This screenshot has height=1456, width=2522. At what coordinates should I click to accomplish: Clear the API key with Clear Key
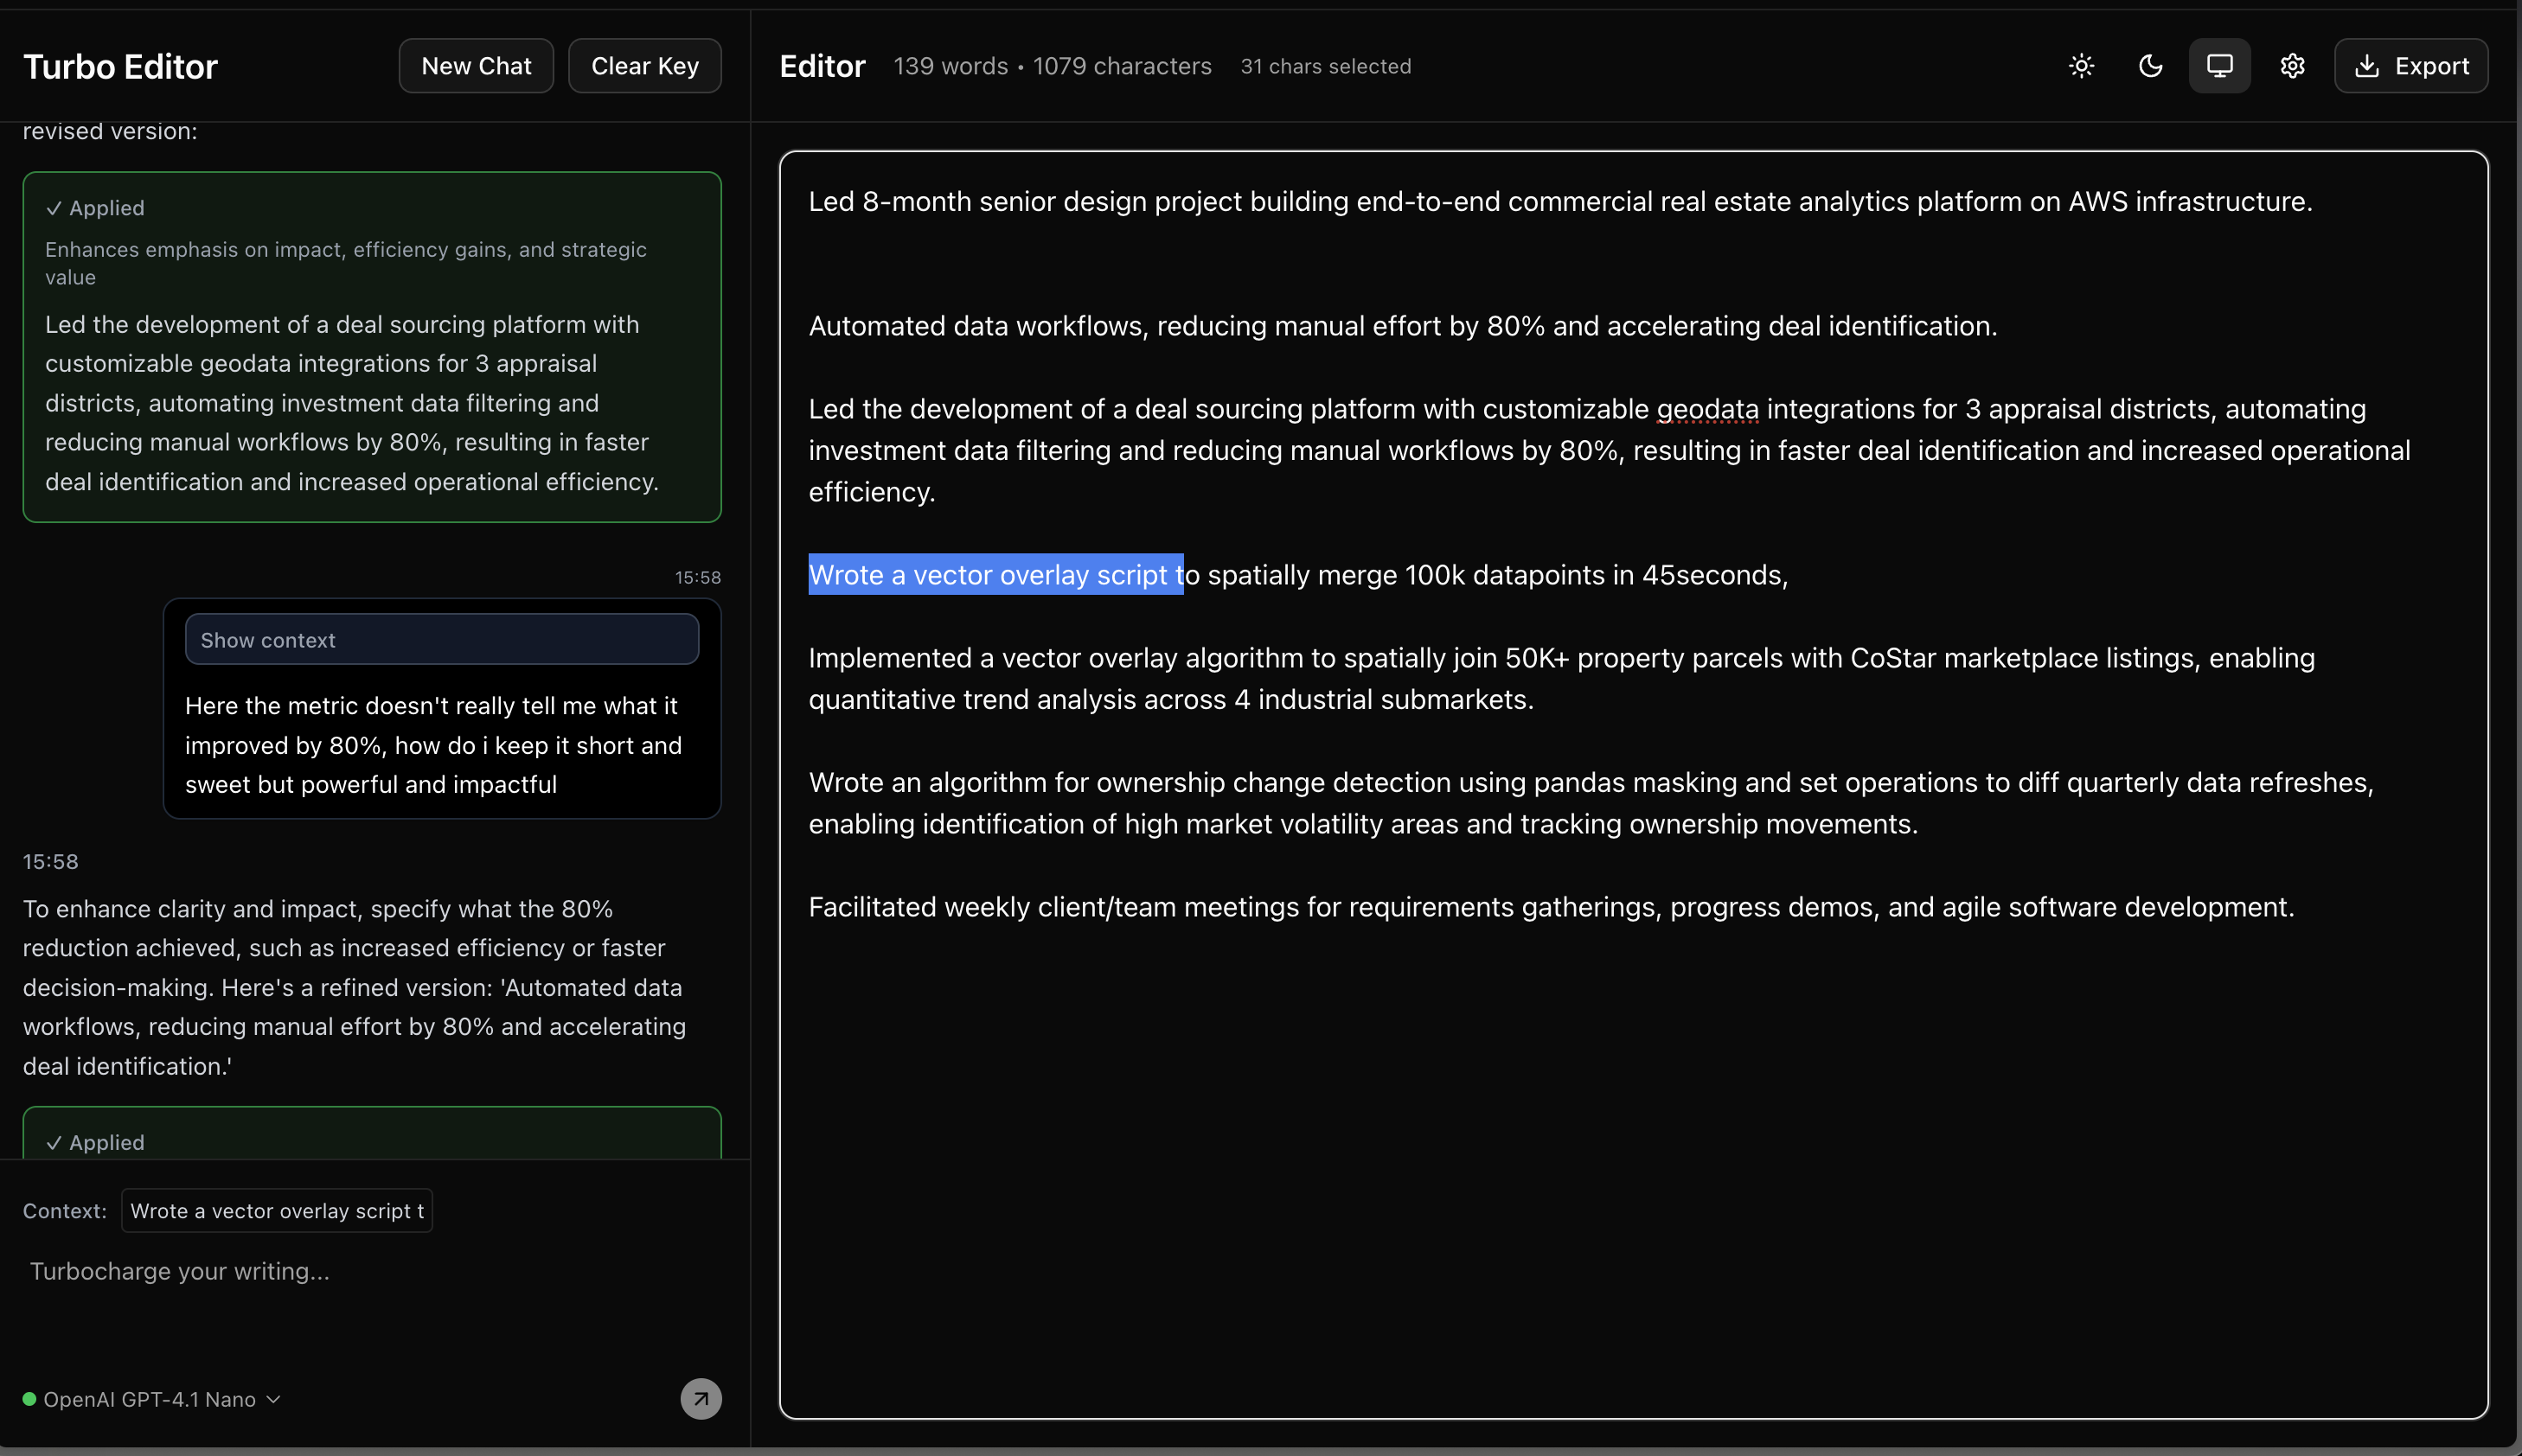(x=645, y=65)
